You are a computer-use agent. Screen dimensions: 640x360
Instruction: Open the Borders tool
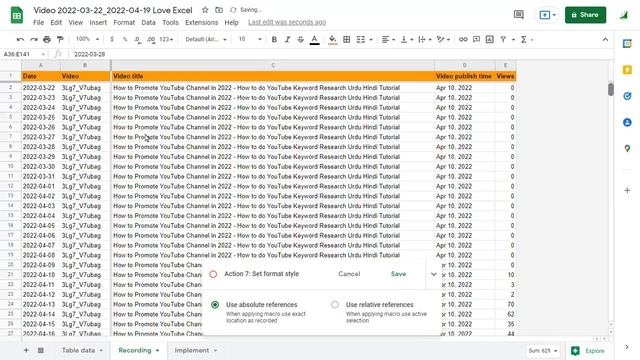[x=347, y=40]
